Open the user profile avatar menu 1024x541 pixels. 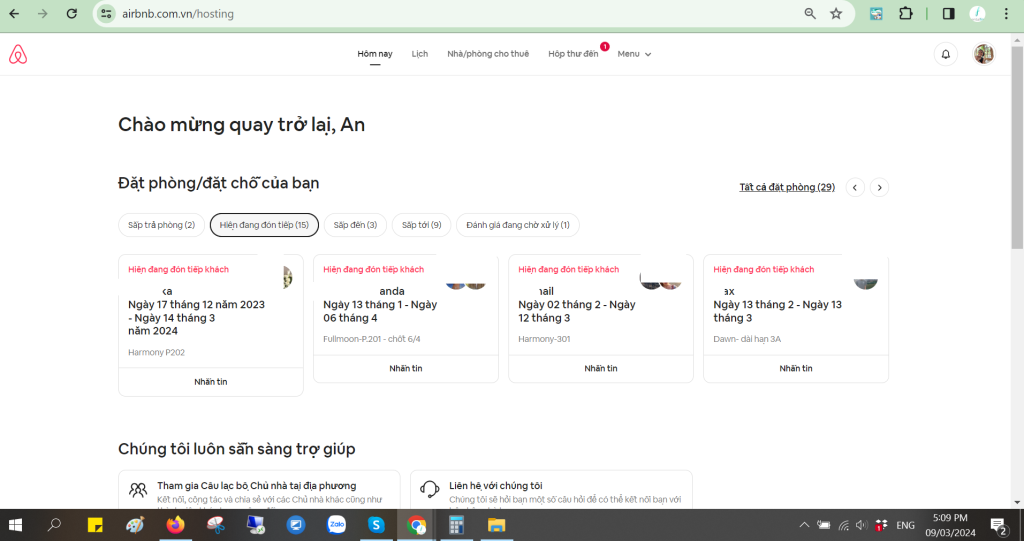click(x=984, y=54)
